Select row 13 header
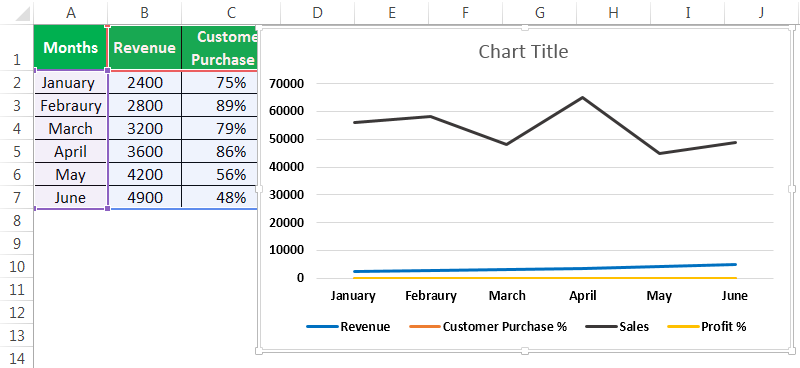The width and height of the screenshot is (800, 368). pyautogui.click(x=16, y=335)
